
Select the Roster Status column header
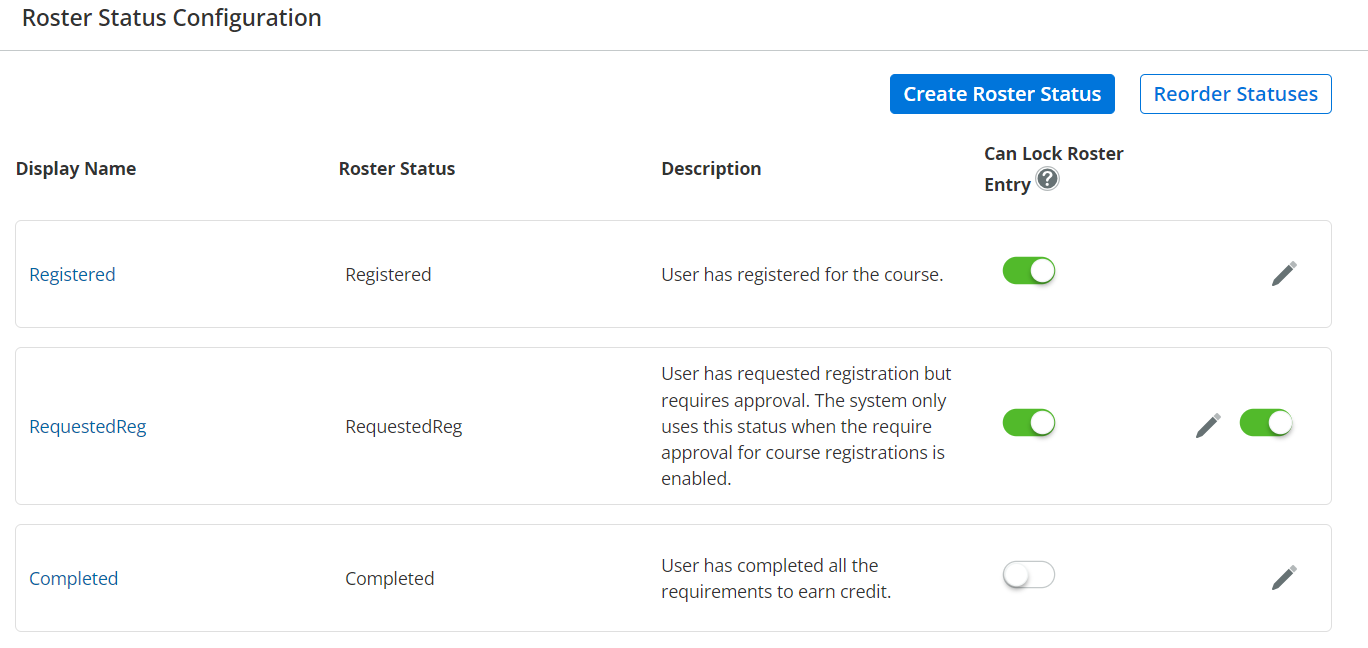(x=397, y=169)
